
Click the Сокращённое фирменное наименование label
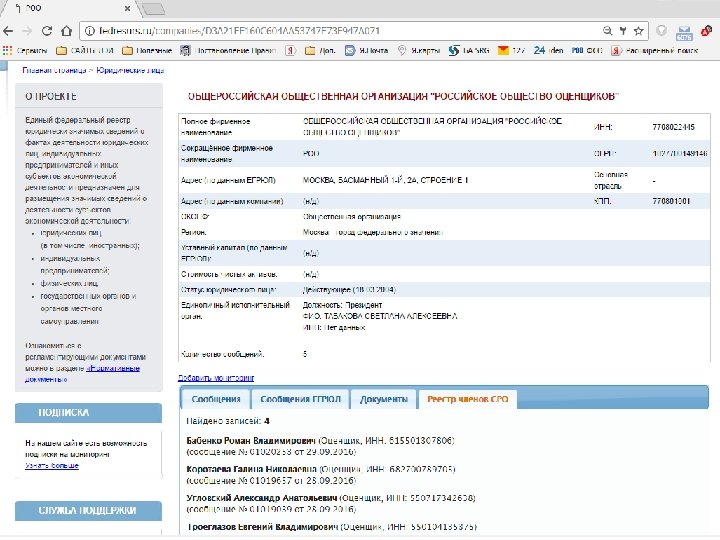[227, 154]
